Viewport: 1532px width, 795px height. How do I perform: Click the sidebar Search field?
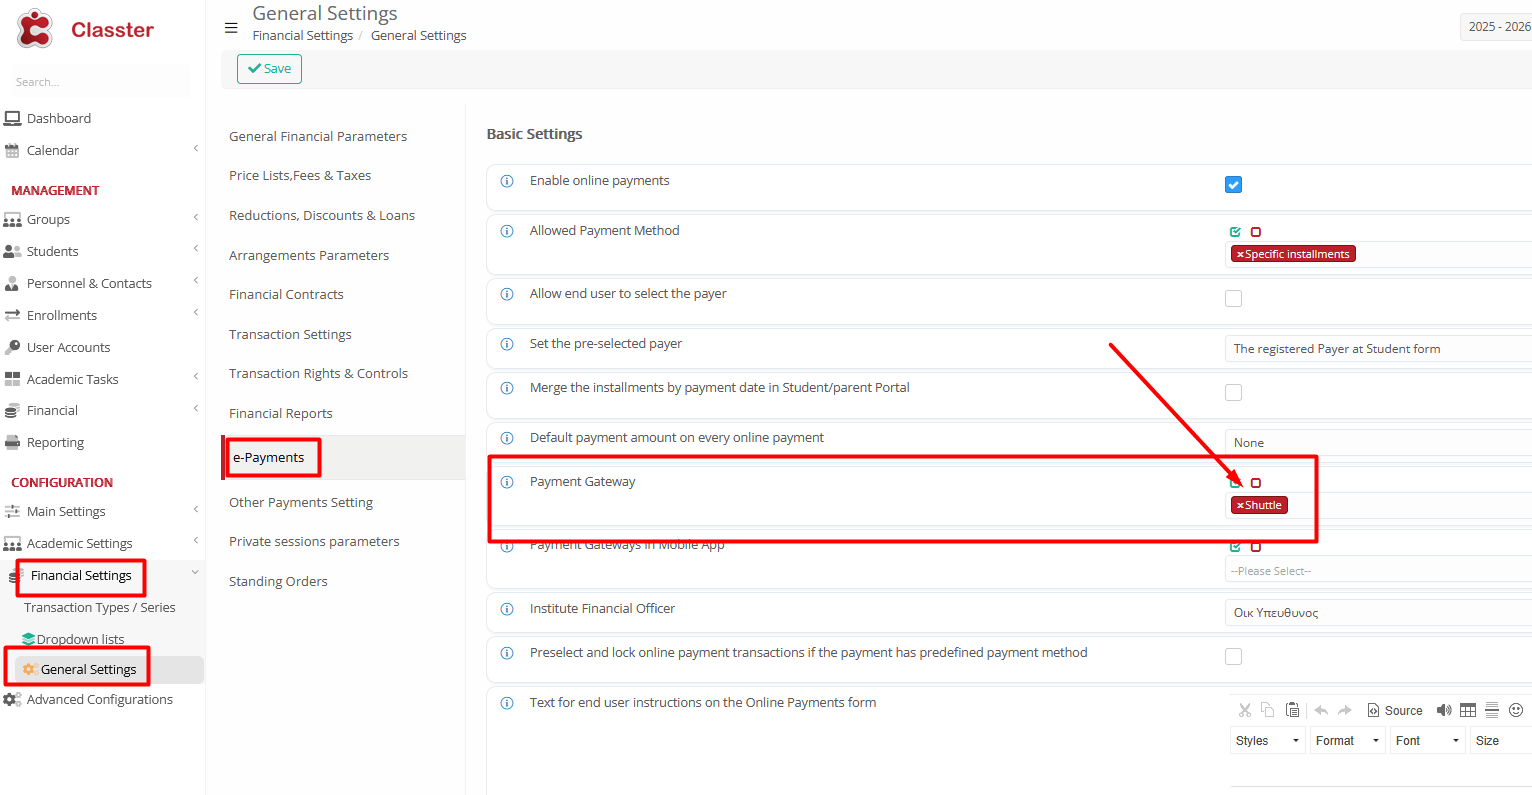[x=97, y=82]
